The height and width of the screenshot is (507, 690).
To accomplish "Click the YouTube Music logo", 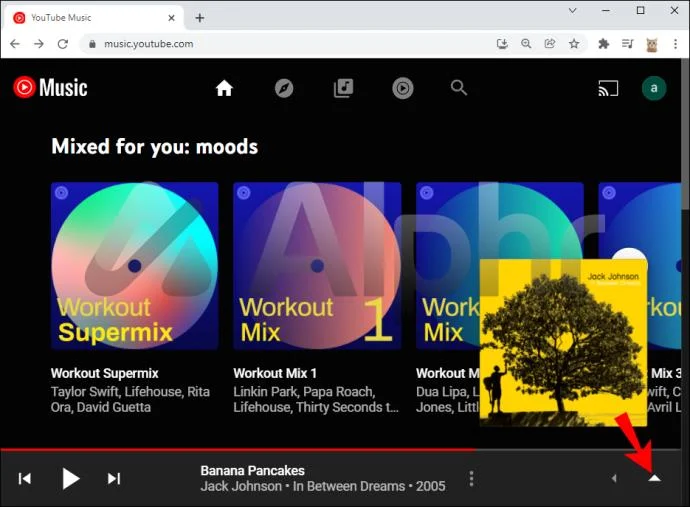I will tap(50, 87).
